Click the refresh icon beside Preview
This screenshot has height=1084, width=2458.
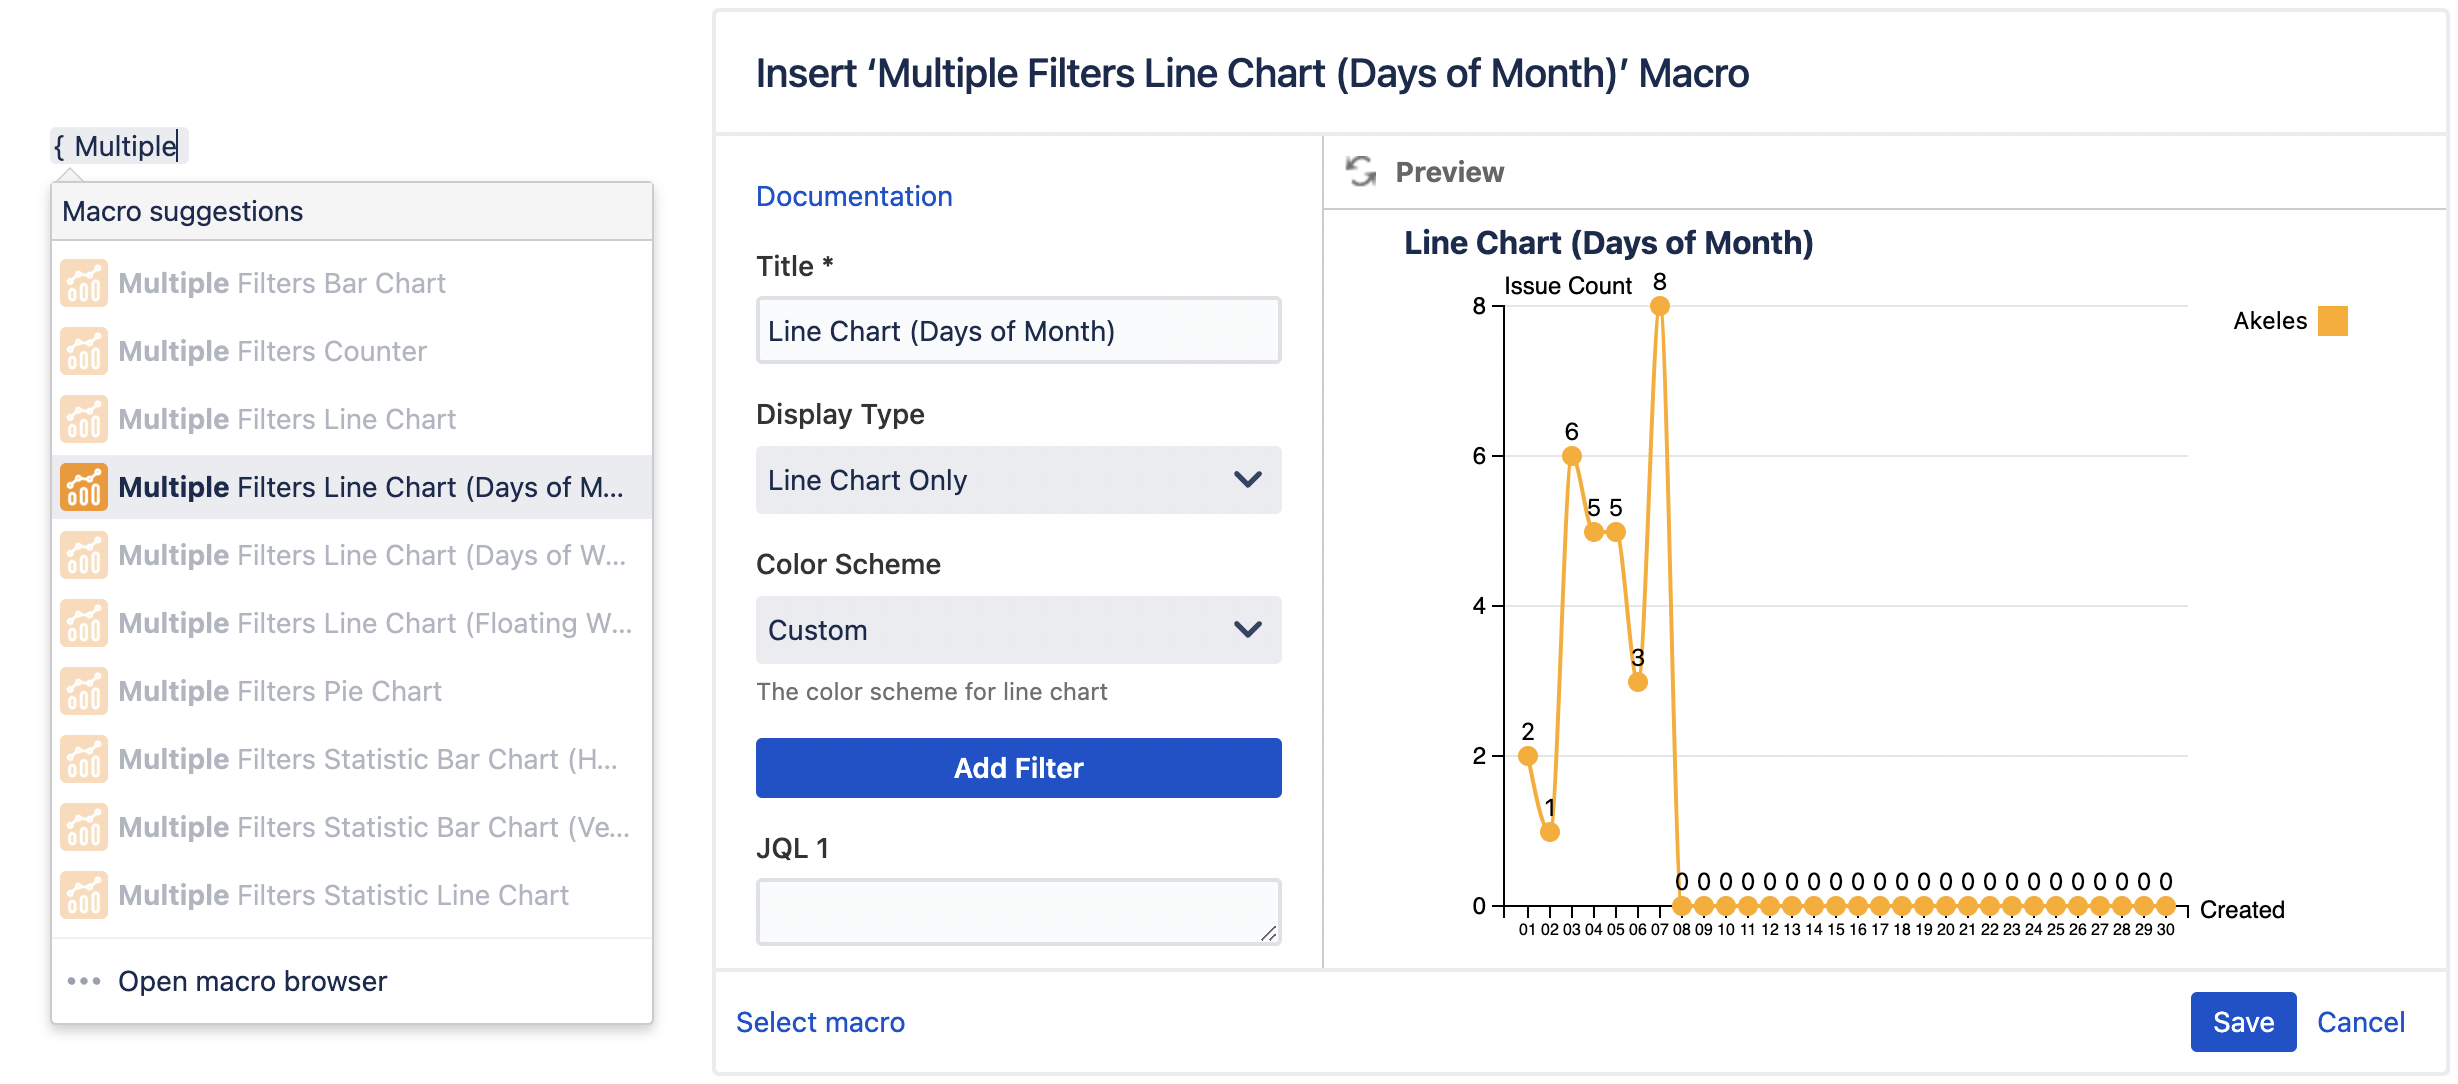(1360, 170)
